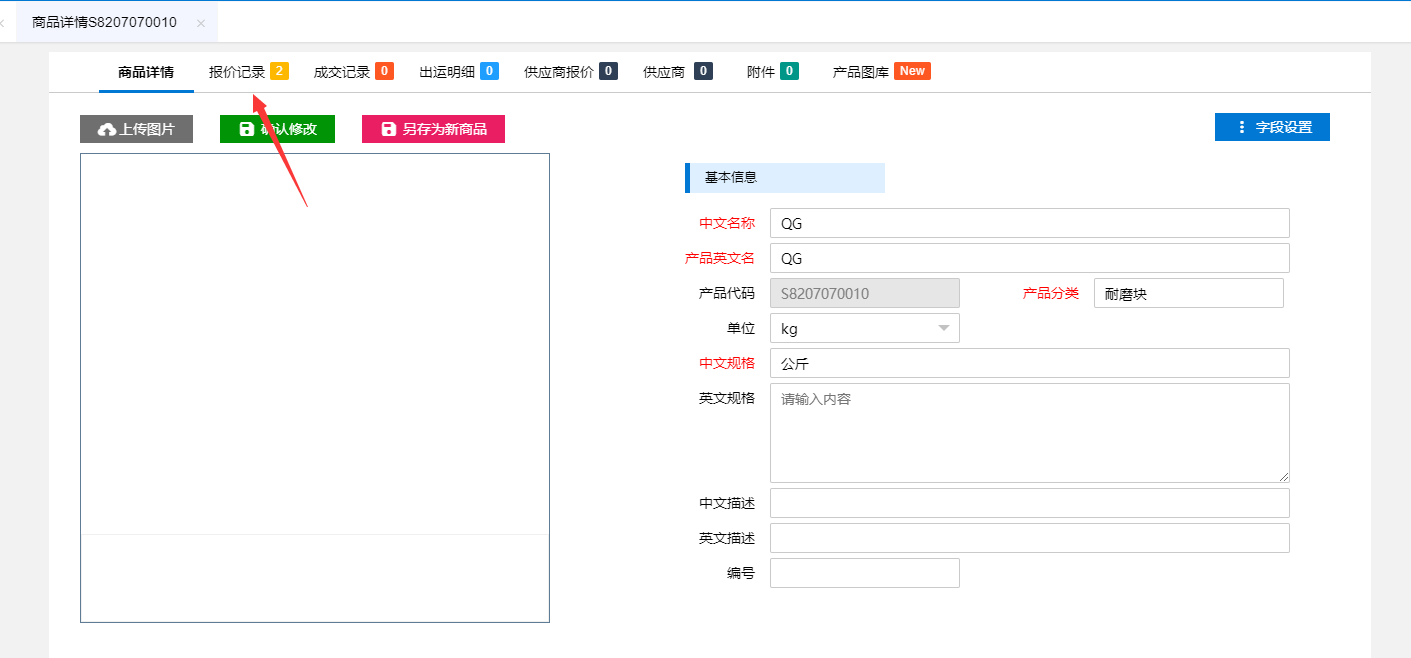Open 字段设置 field settings
Viewport: 1411px width, 658px height.
point(1272,127)
